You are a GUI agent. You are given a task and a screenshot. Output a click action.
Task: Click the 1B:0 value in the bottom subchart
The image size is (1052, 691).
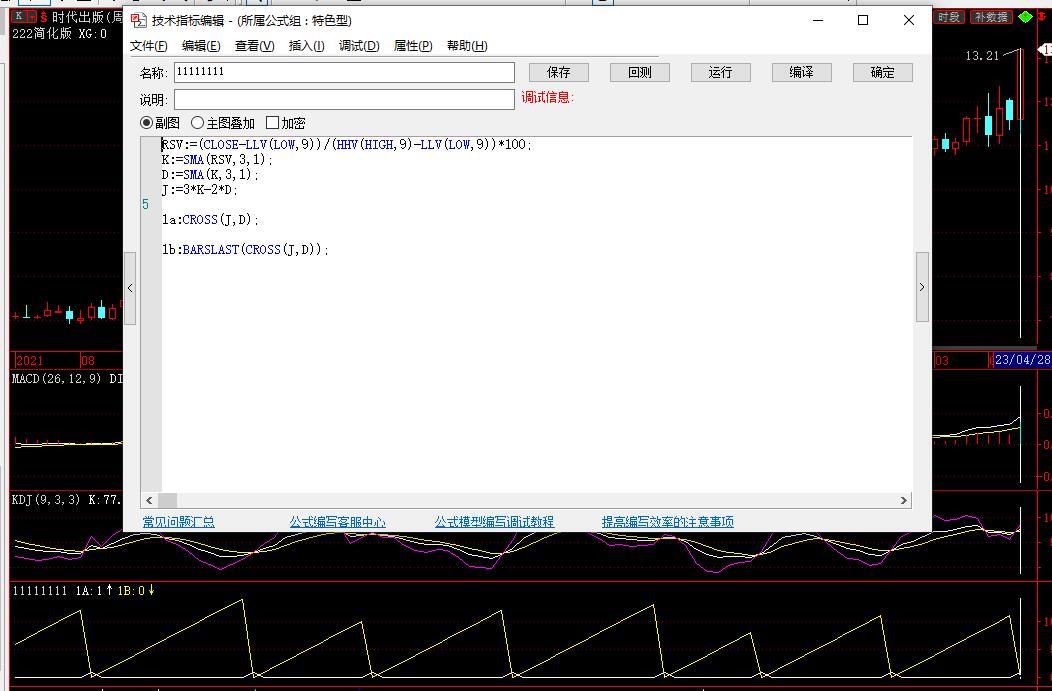(x=132, y=591)
